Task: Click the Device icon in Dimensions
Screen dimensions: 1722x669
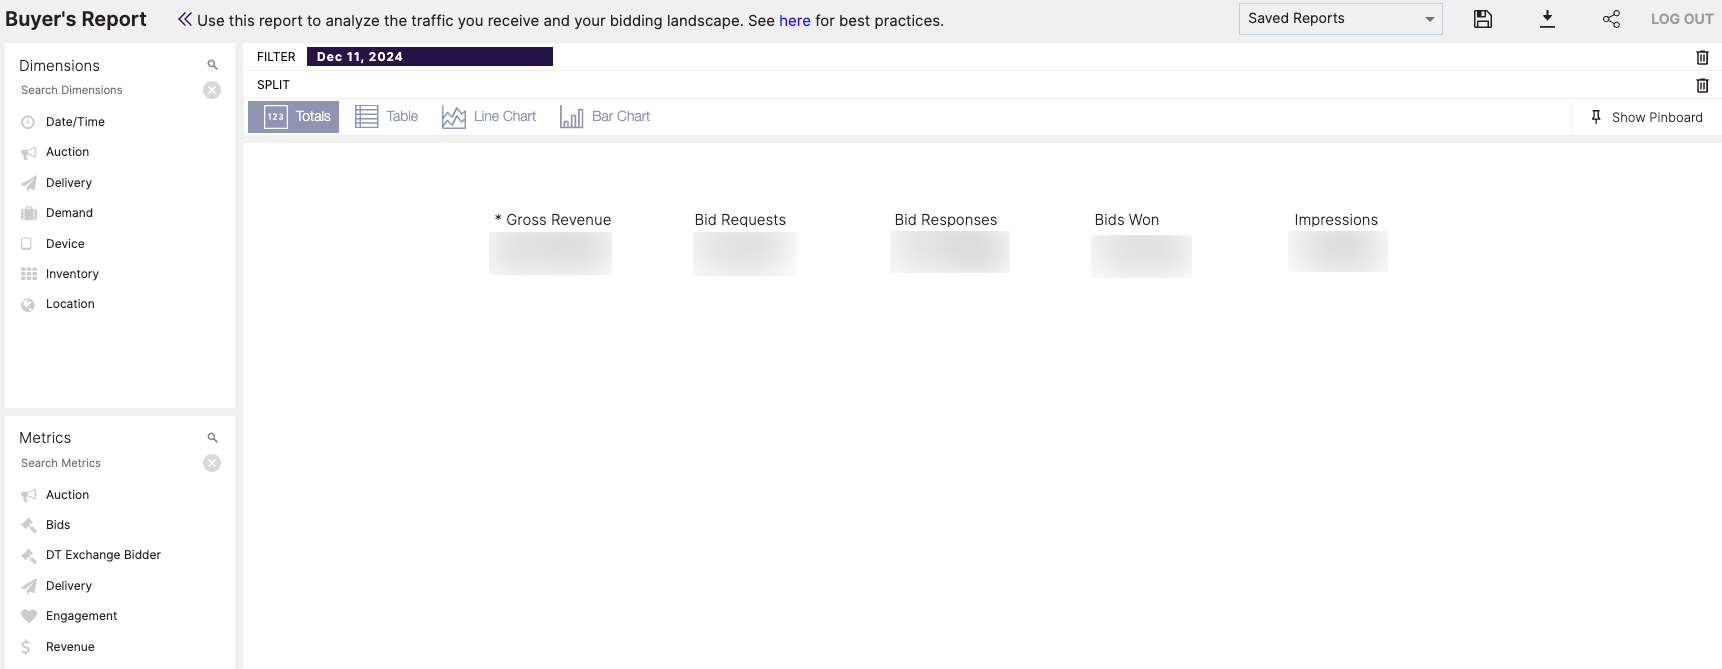Action: (27, 244)
